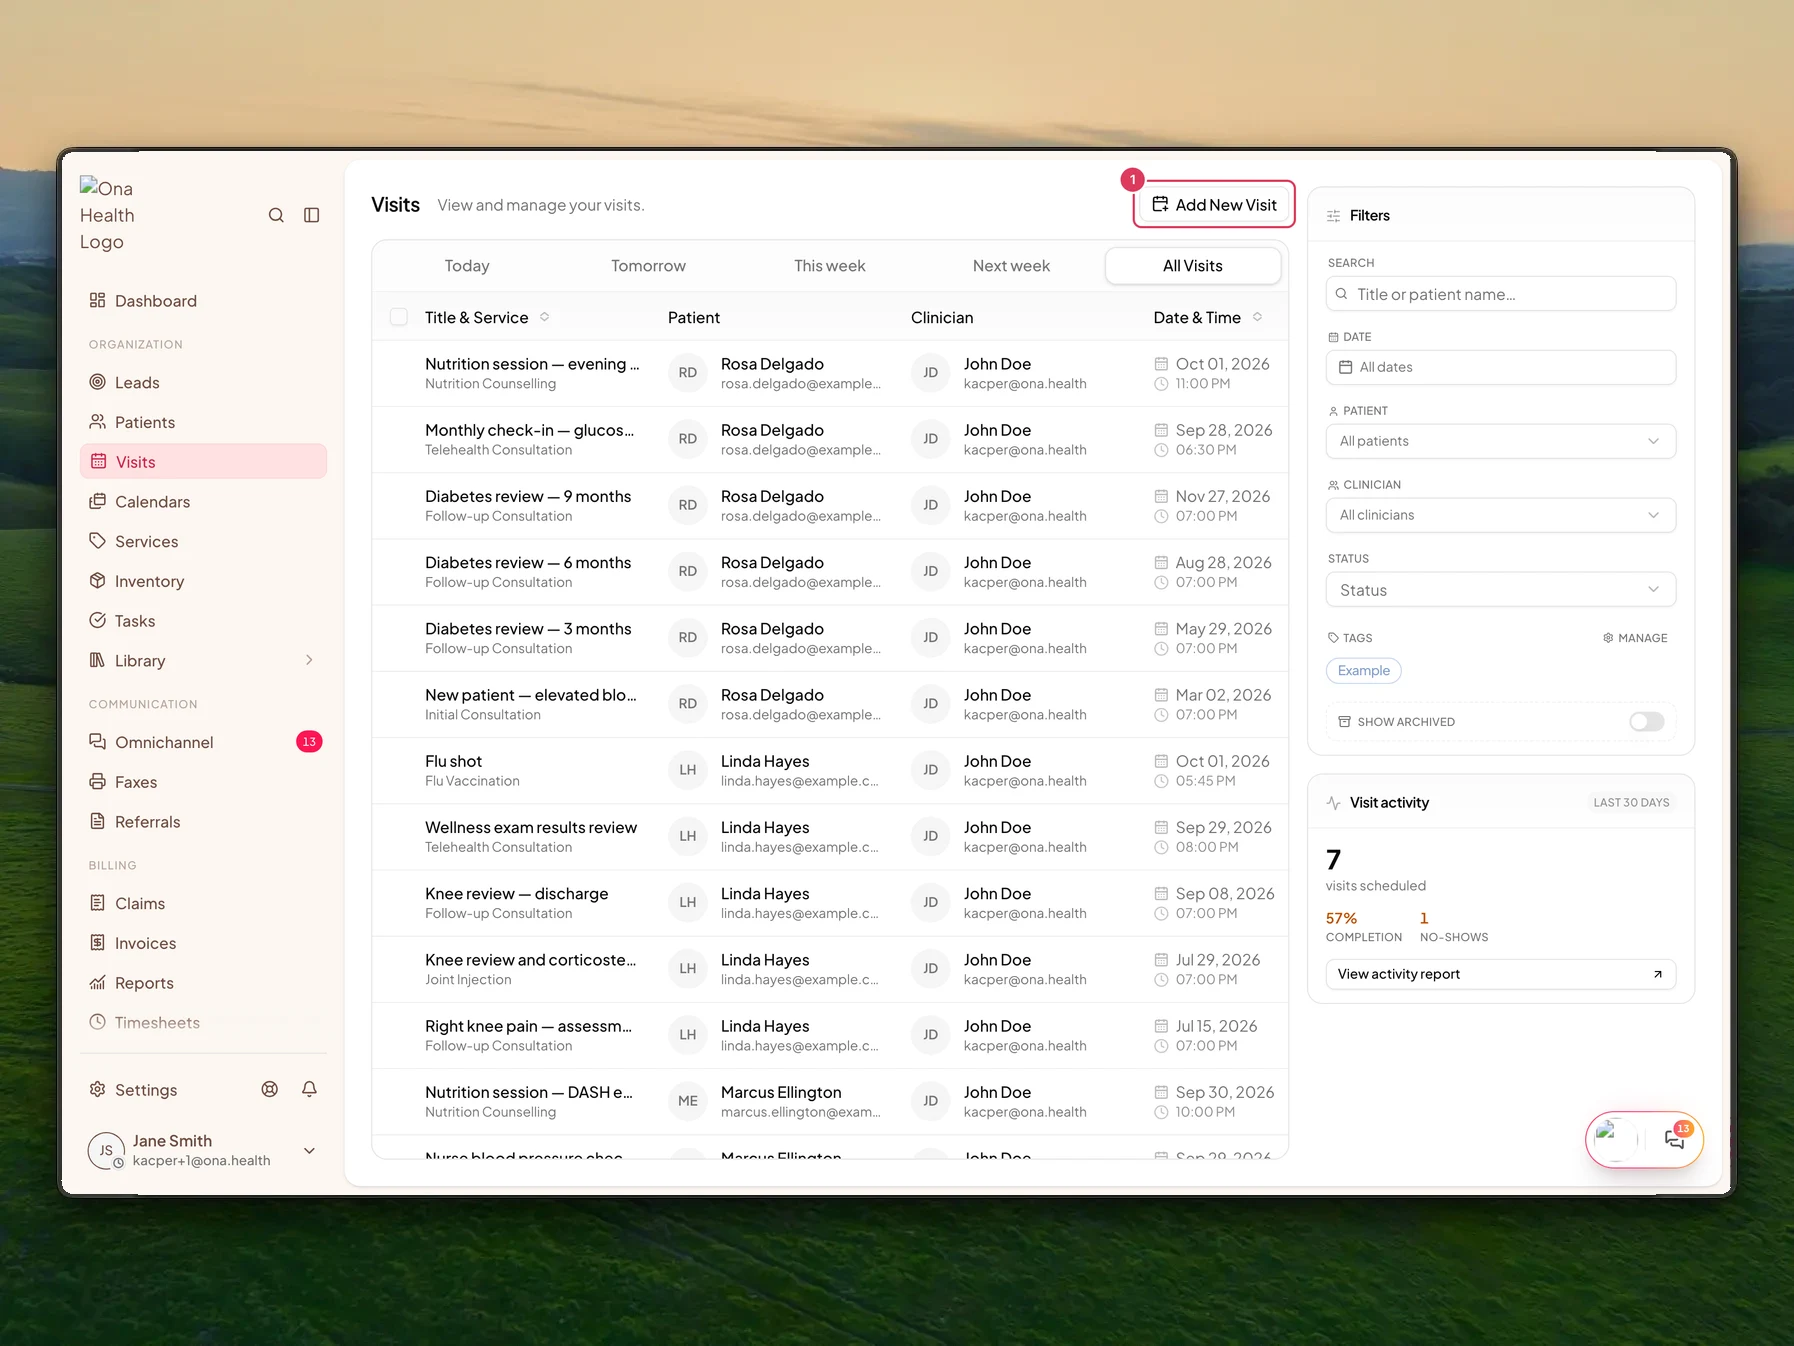Image resolution: width=1794 pixels, height=1346 pixels.
Task: Click the RD avatar for Diabetes review — 9 months
Action: point(688,505)
